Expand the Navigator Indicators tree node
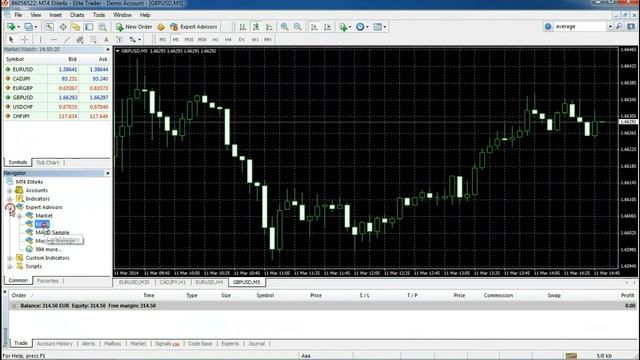640x360 pixels. (x=9, y=199)
